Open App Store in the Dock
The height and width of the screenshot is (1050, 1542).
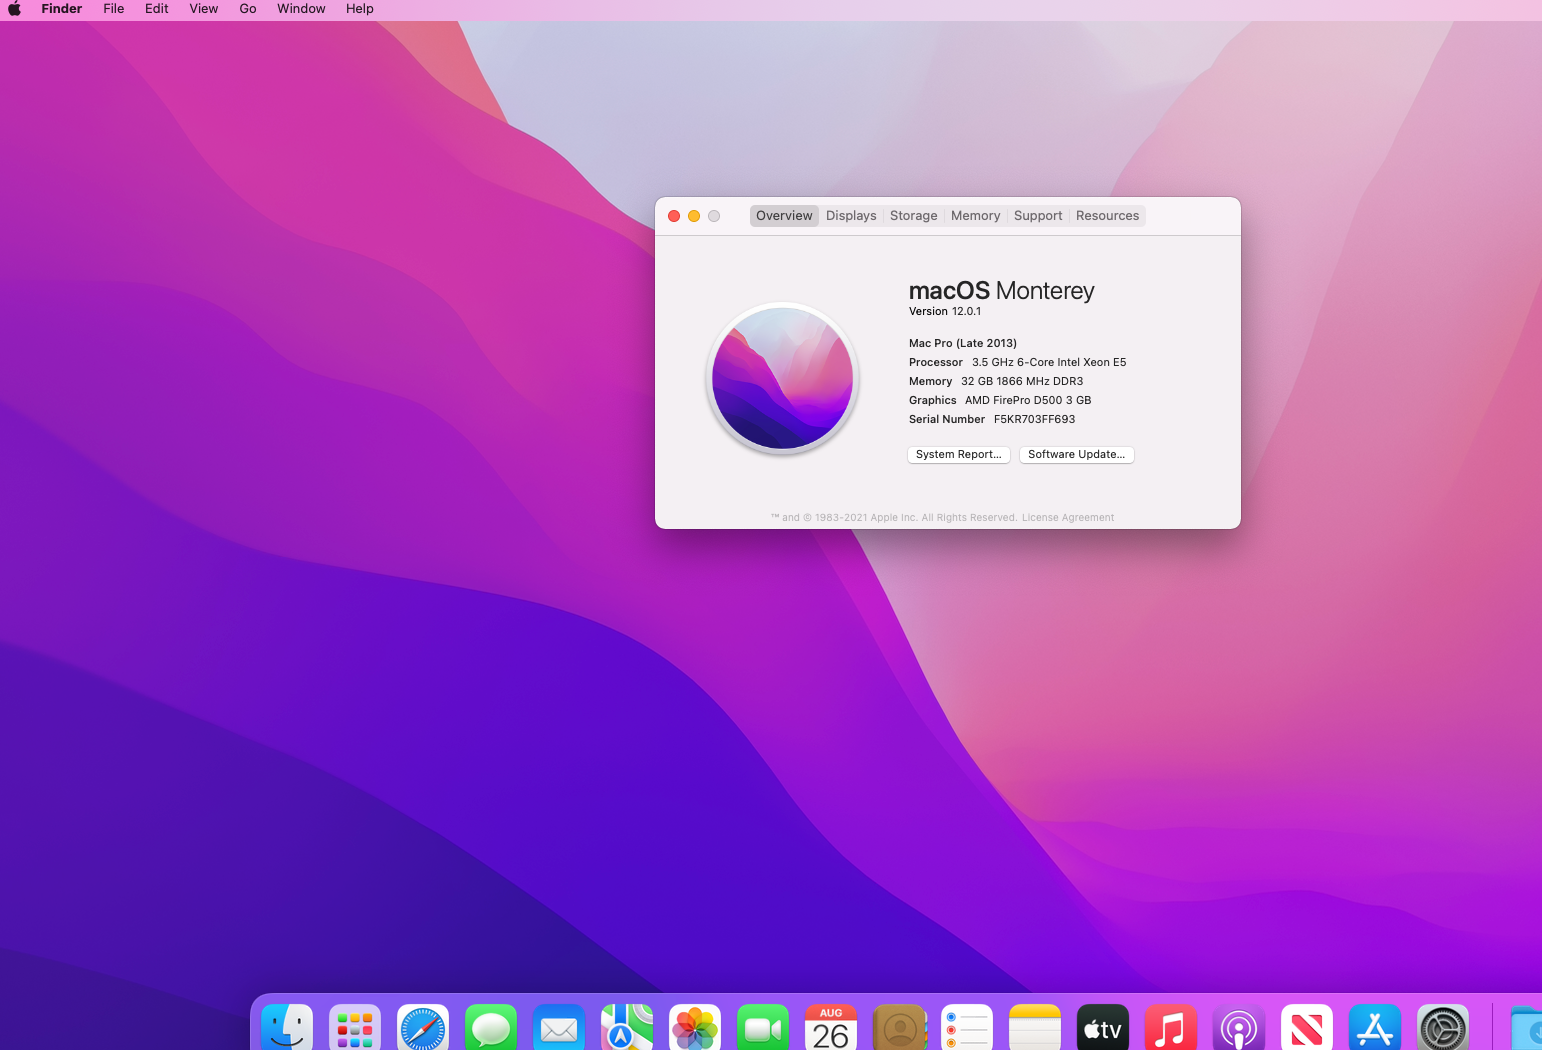(1375, 1028)
